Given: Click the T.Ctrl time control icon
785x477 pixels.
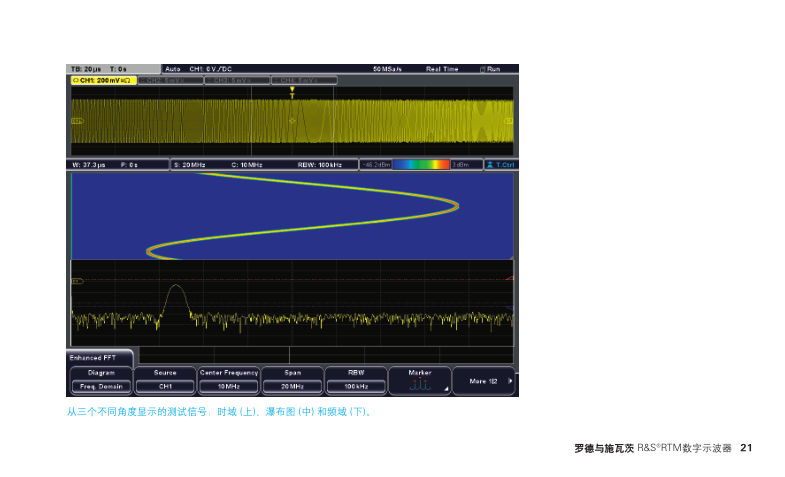Looking at the screenshot, I should [x=501, y=165].
